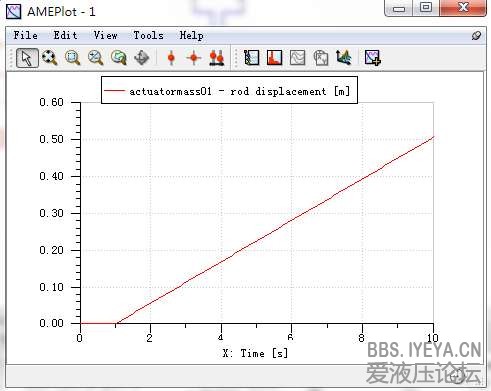Viewport: 491px width, 391px height.
Task: Open the Edit menu
Action: (x=65, y=35)
